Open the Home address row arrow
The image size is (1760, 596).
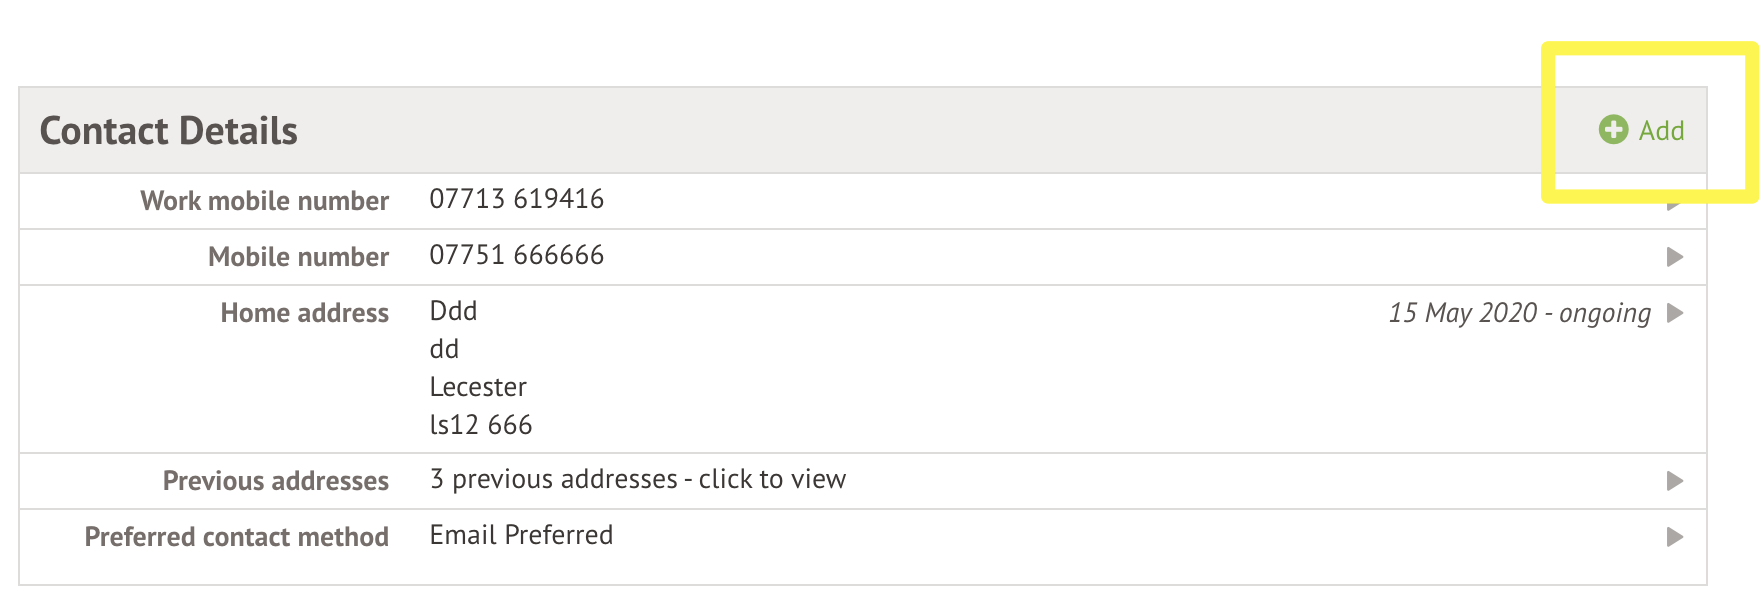pos(1674,313)
